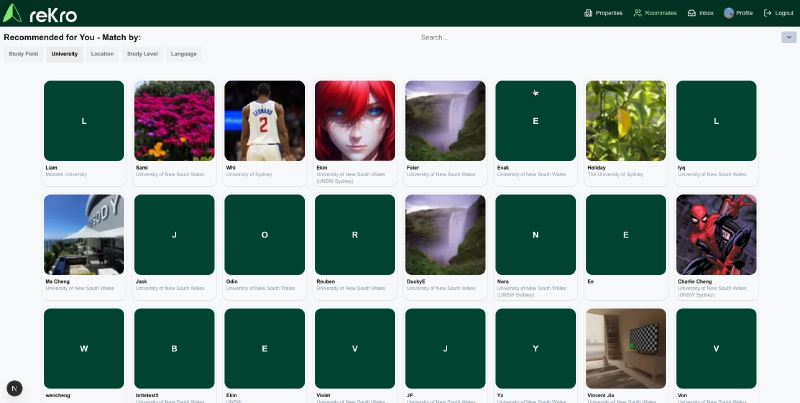Open Vincent Jia's room interior photo

click(x=626, y=348)
